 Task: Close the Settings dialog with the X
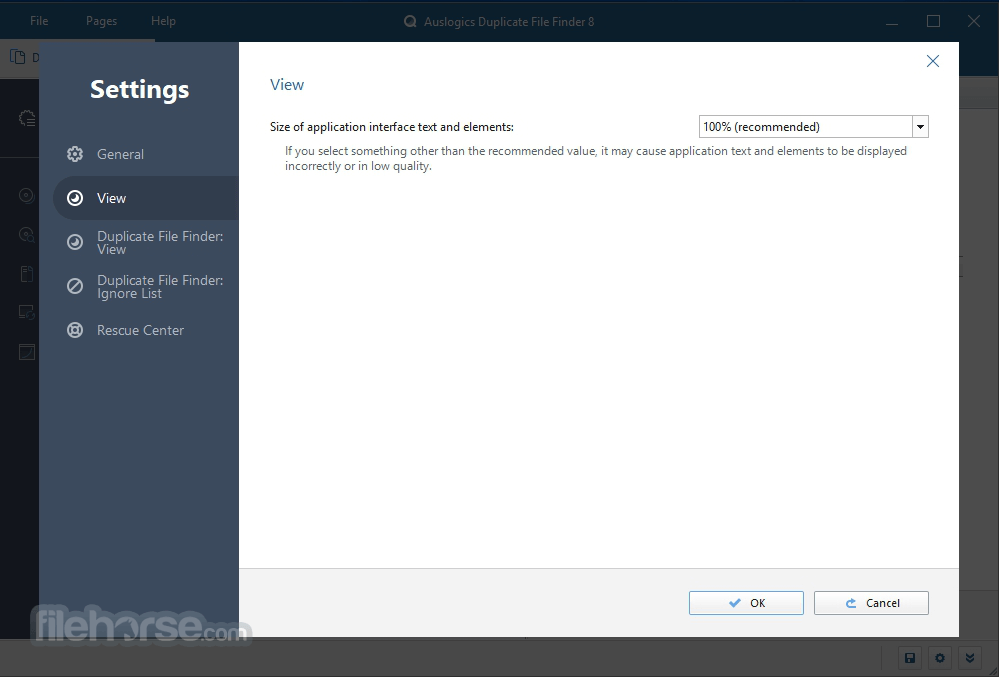(933, 61)
